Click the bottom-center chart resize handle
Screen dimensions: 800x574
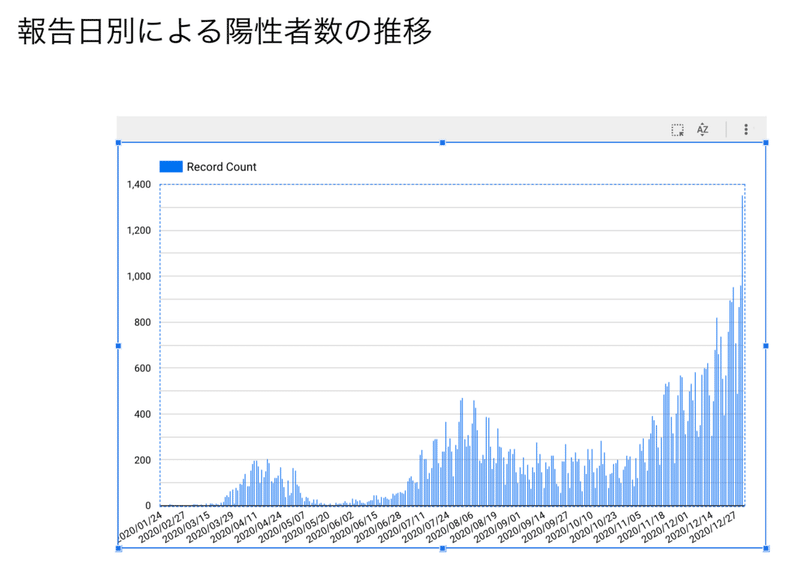[x=442, y=548]
